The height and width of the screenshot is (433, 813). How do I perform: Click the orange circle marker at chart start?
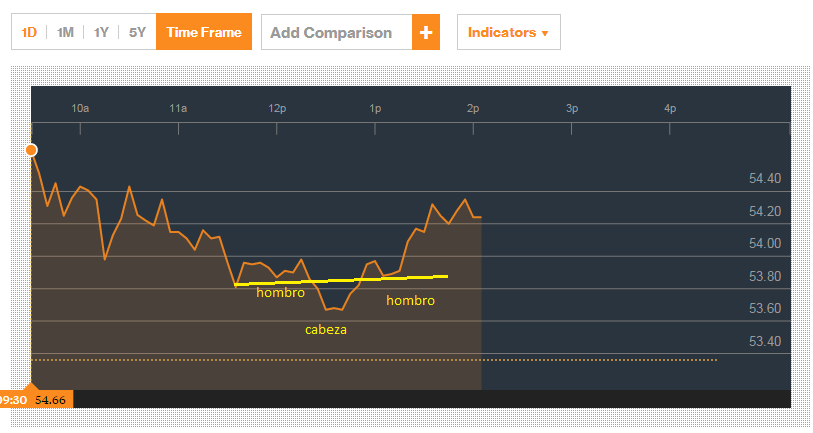tap(31, 150)
